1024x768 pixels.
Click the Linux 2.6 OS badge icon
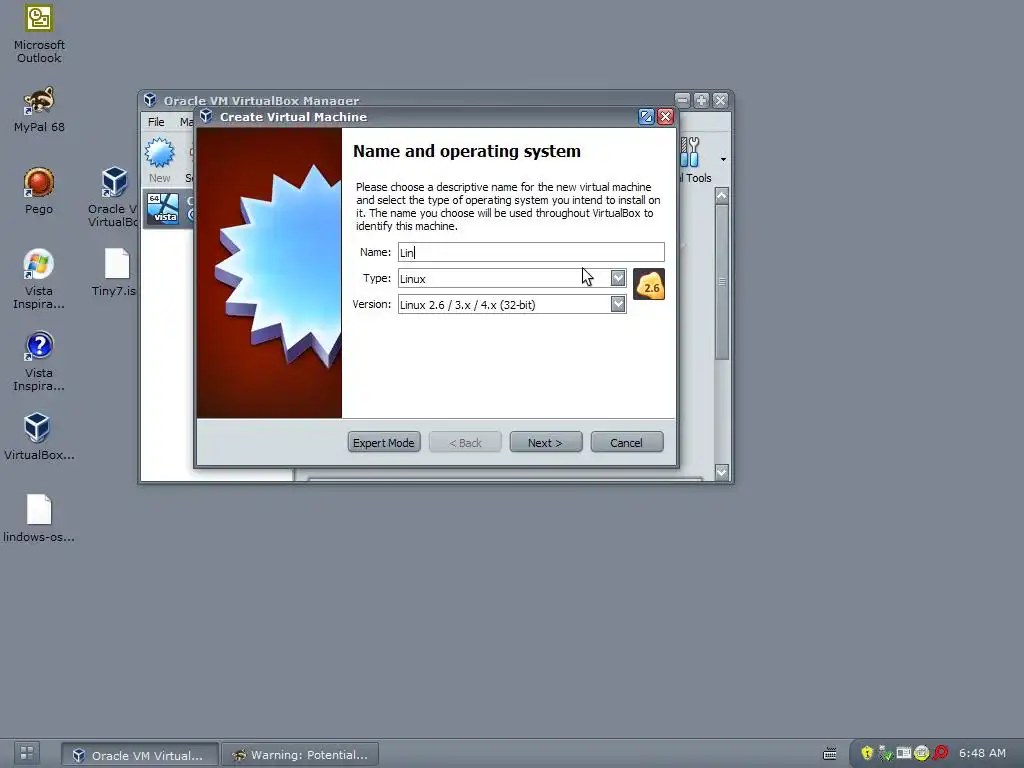click(x=648, y=285)
